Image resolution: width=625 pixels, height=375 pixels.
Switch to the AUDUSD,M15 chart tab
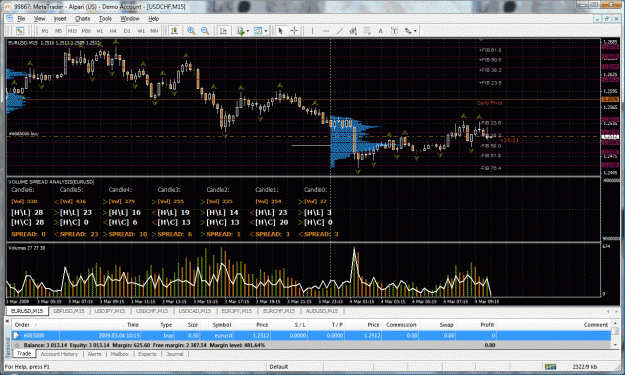point(322,311)
